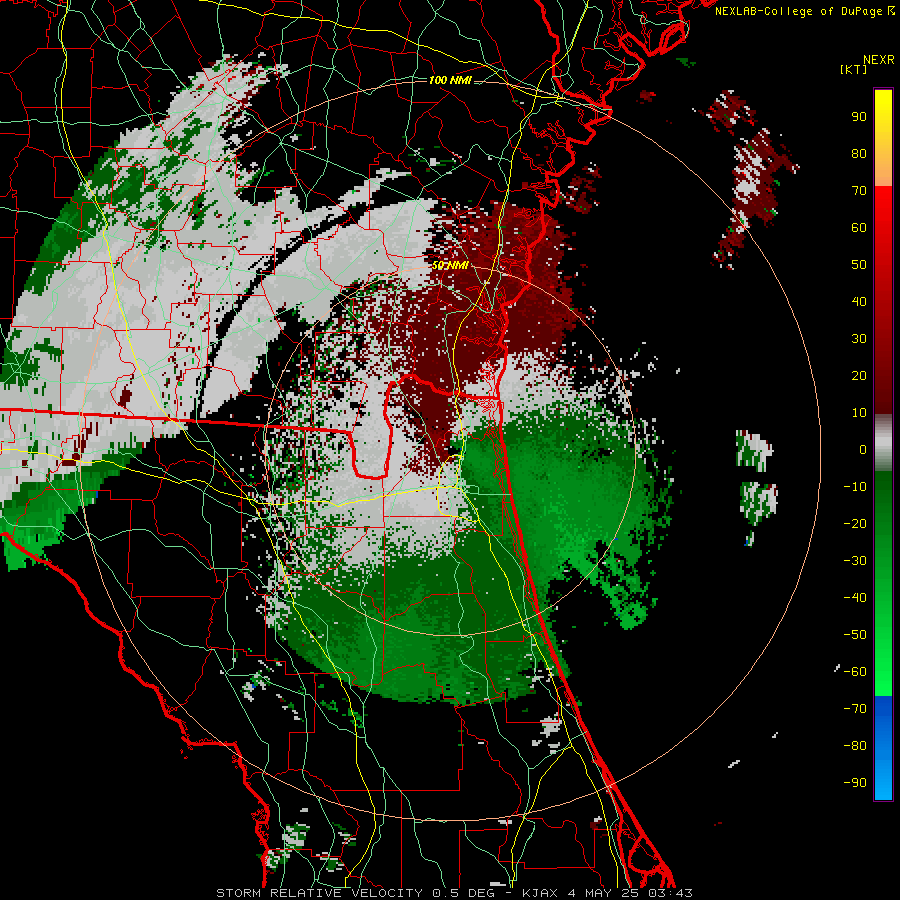
Task: Select the -60 scale label
Action: (x=855, y=672)
